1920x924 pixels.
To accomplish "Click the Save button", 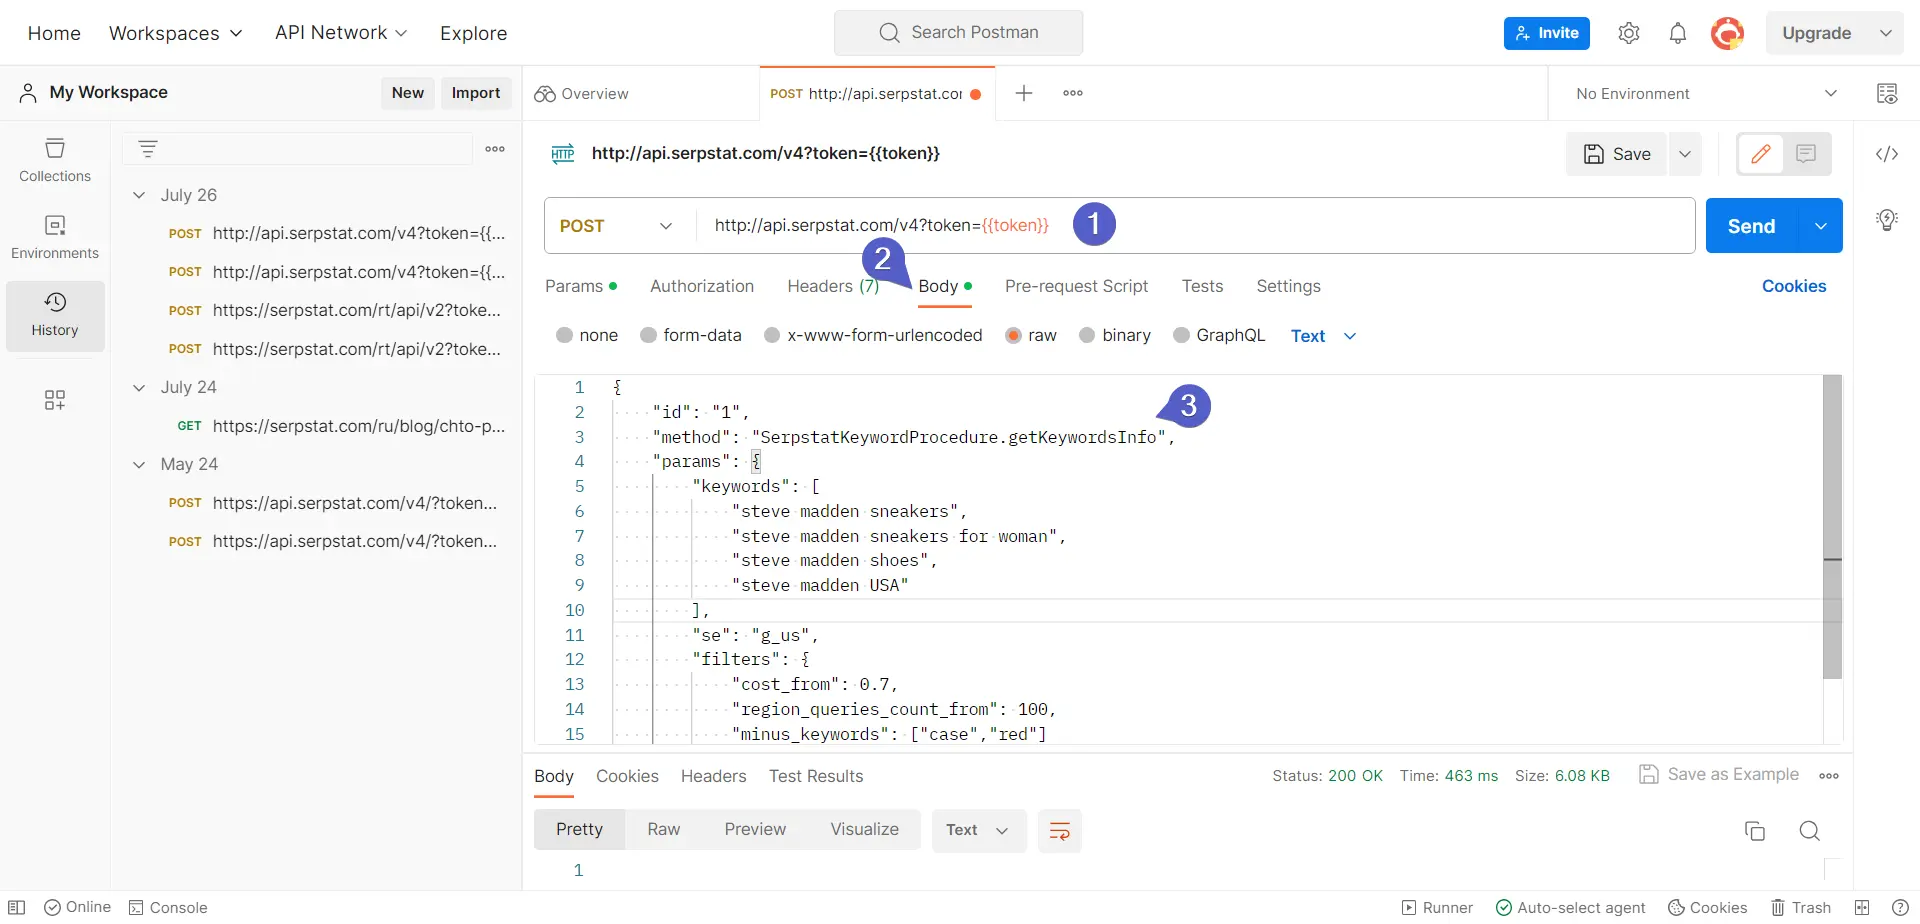I will tap(1617, 154).
